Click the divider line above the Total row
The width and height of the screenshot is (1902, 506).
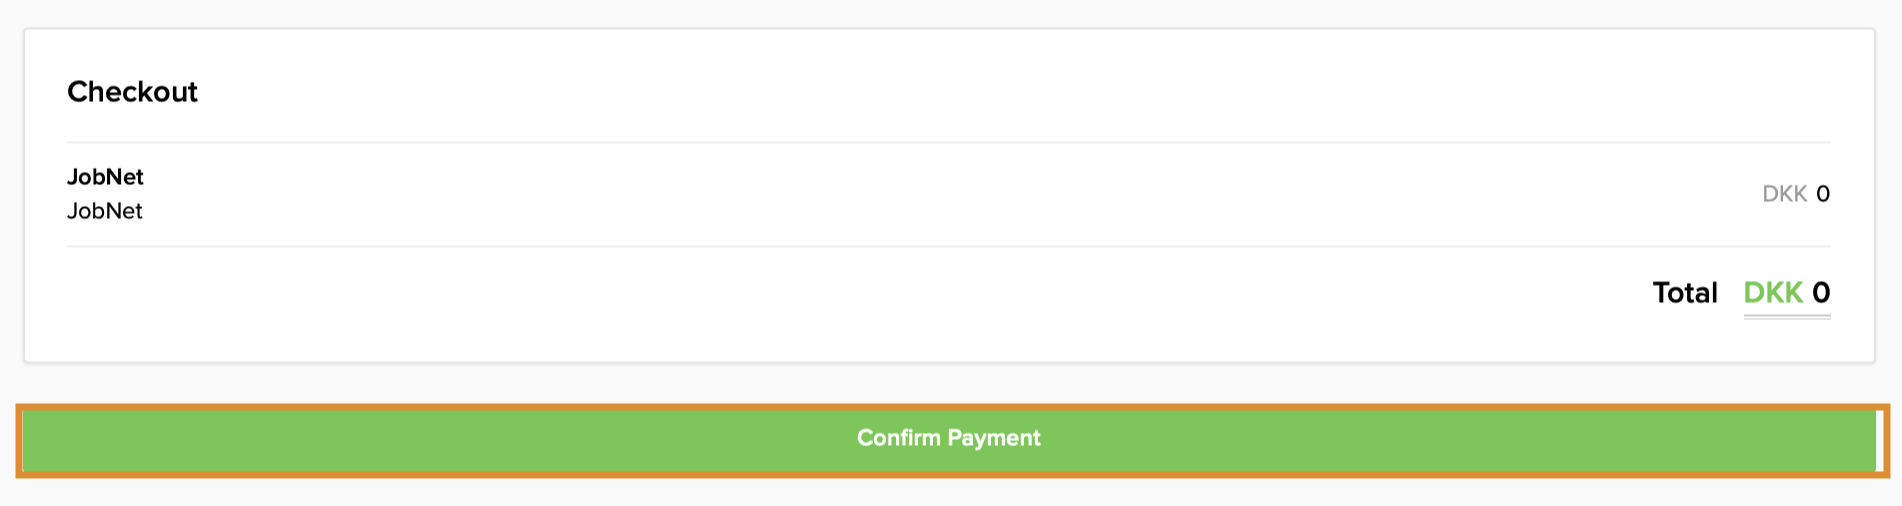tap(948, 246)
